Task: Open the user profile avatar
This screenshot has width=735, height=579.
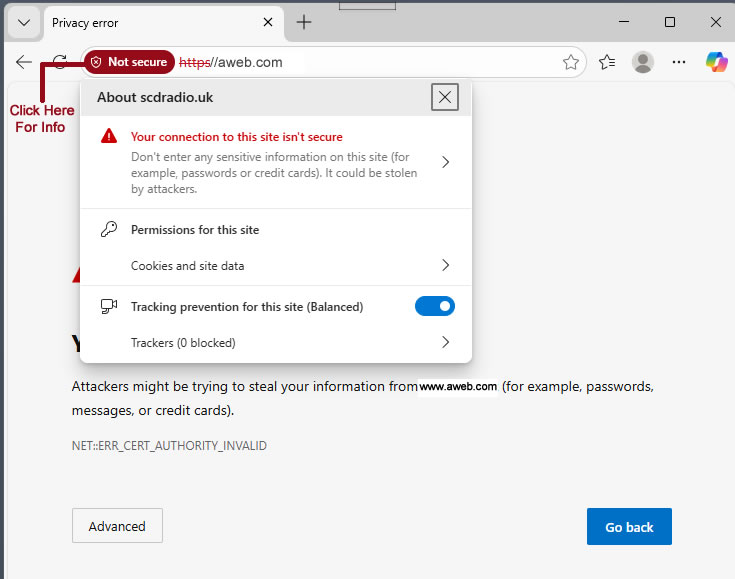Action: (643, 62)
